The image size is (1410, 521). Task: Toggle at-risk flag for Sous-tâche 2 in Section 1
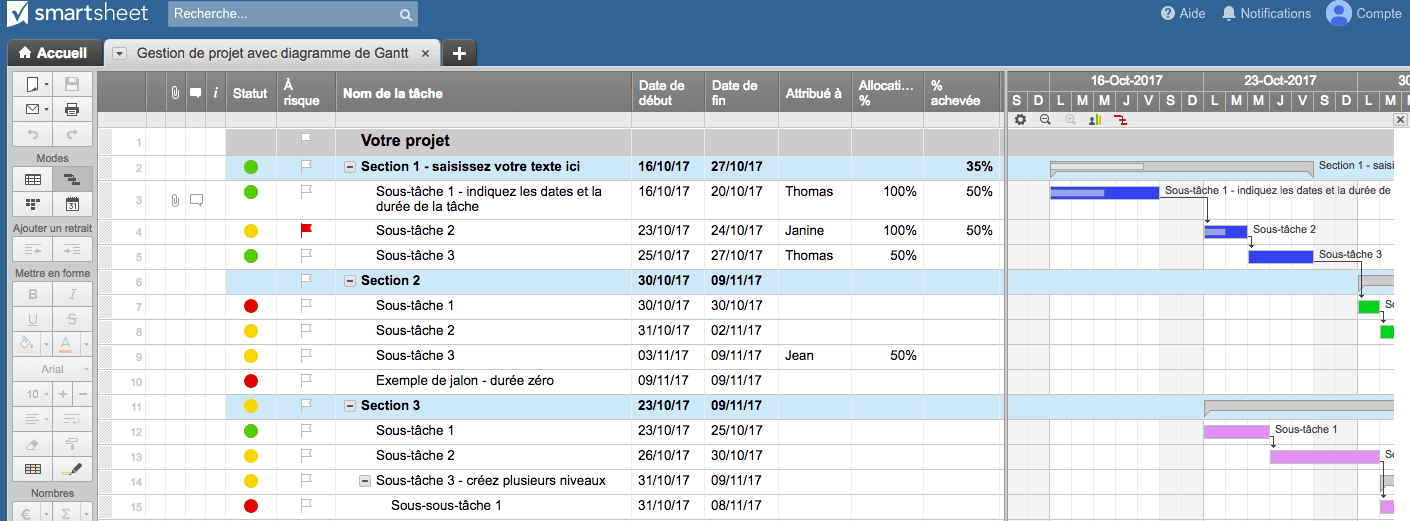(x=307, y=230)
